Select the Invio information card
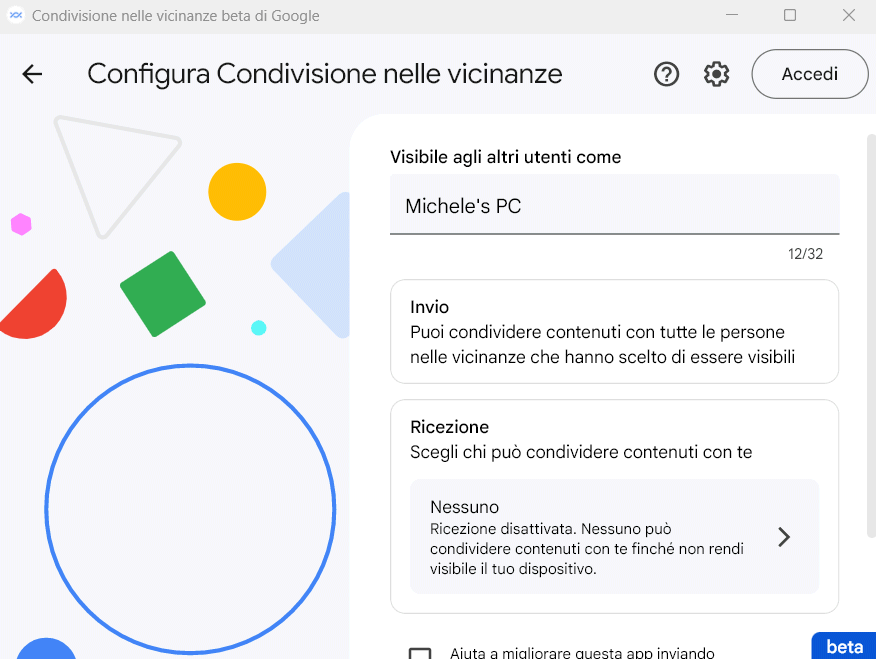 pyautogui.click(x=615, y=332)
